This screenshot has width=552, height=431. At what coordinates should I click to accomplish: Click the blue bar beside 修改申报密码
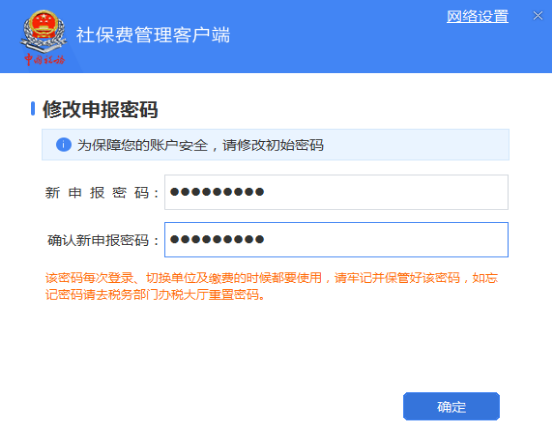pyautogui.click(x=33, y=108)
